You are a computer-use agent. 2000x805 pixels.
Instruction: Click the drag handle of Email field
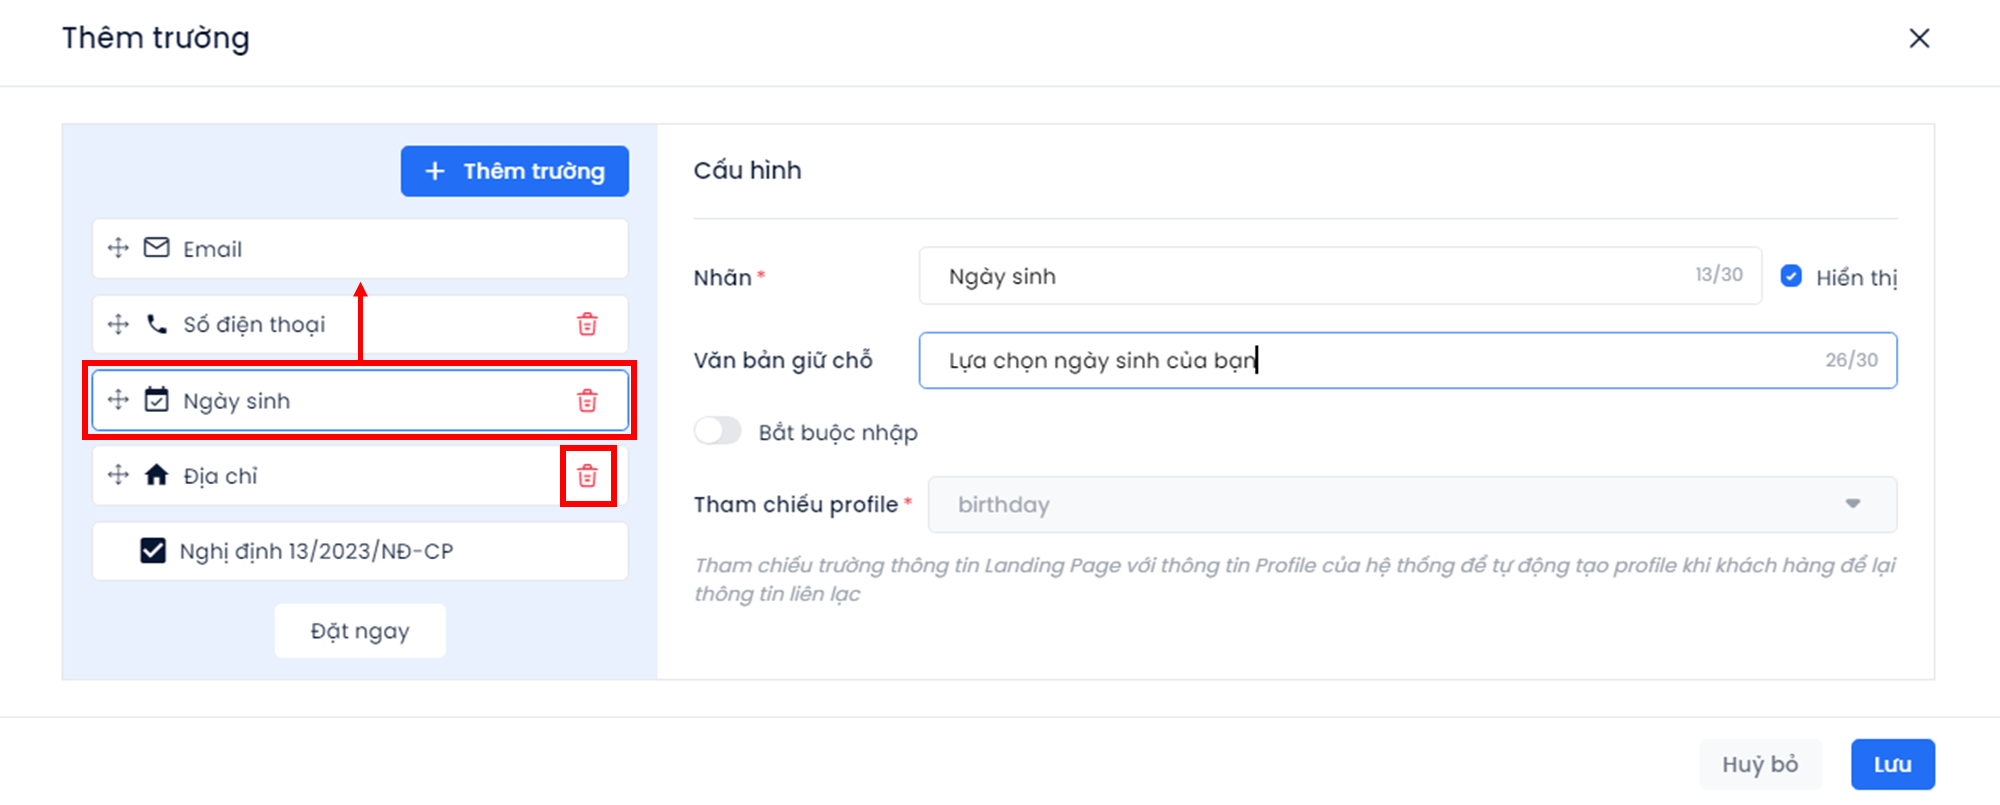click(x=118, y=248)
